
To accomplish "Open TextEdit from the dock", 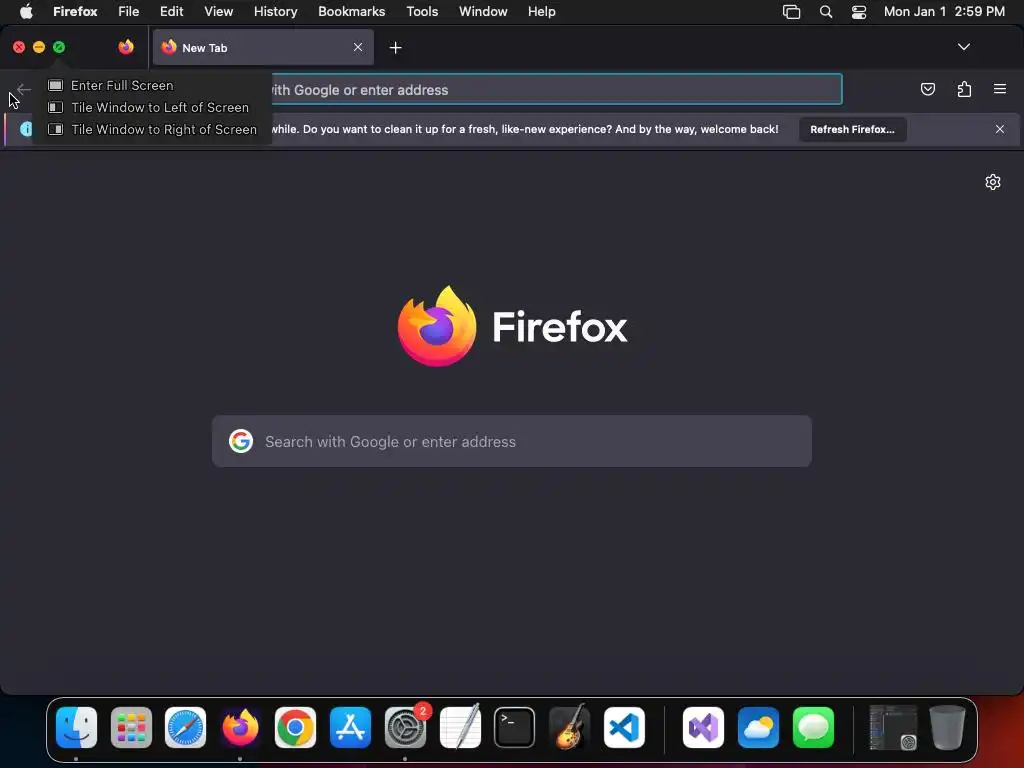I will 460,727.
